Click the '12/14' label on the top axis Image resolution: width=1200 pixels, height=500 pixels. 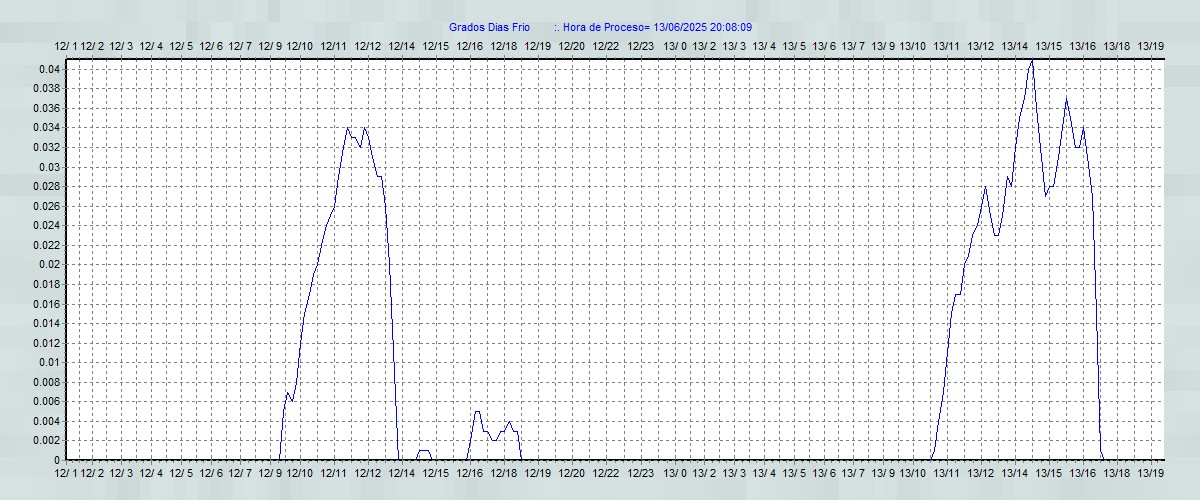(402, 46)
